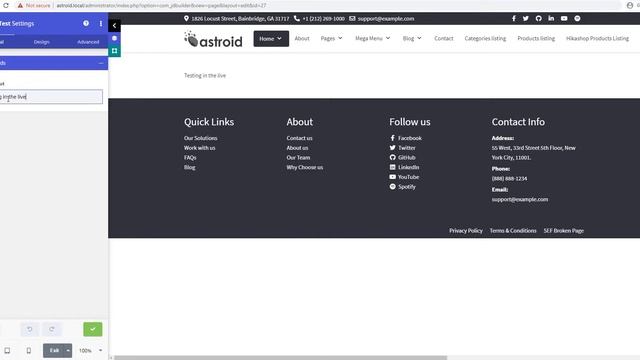Click the undo button in builder footer

click(x=30, y=329)
